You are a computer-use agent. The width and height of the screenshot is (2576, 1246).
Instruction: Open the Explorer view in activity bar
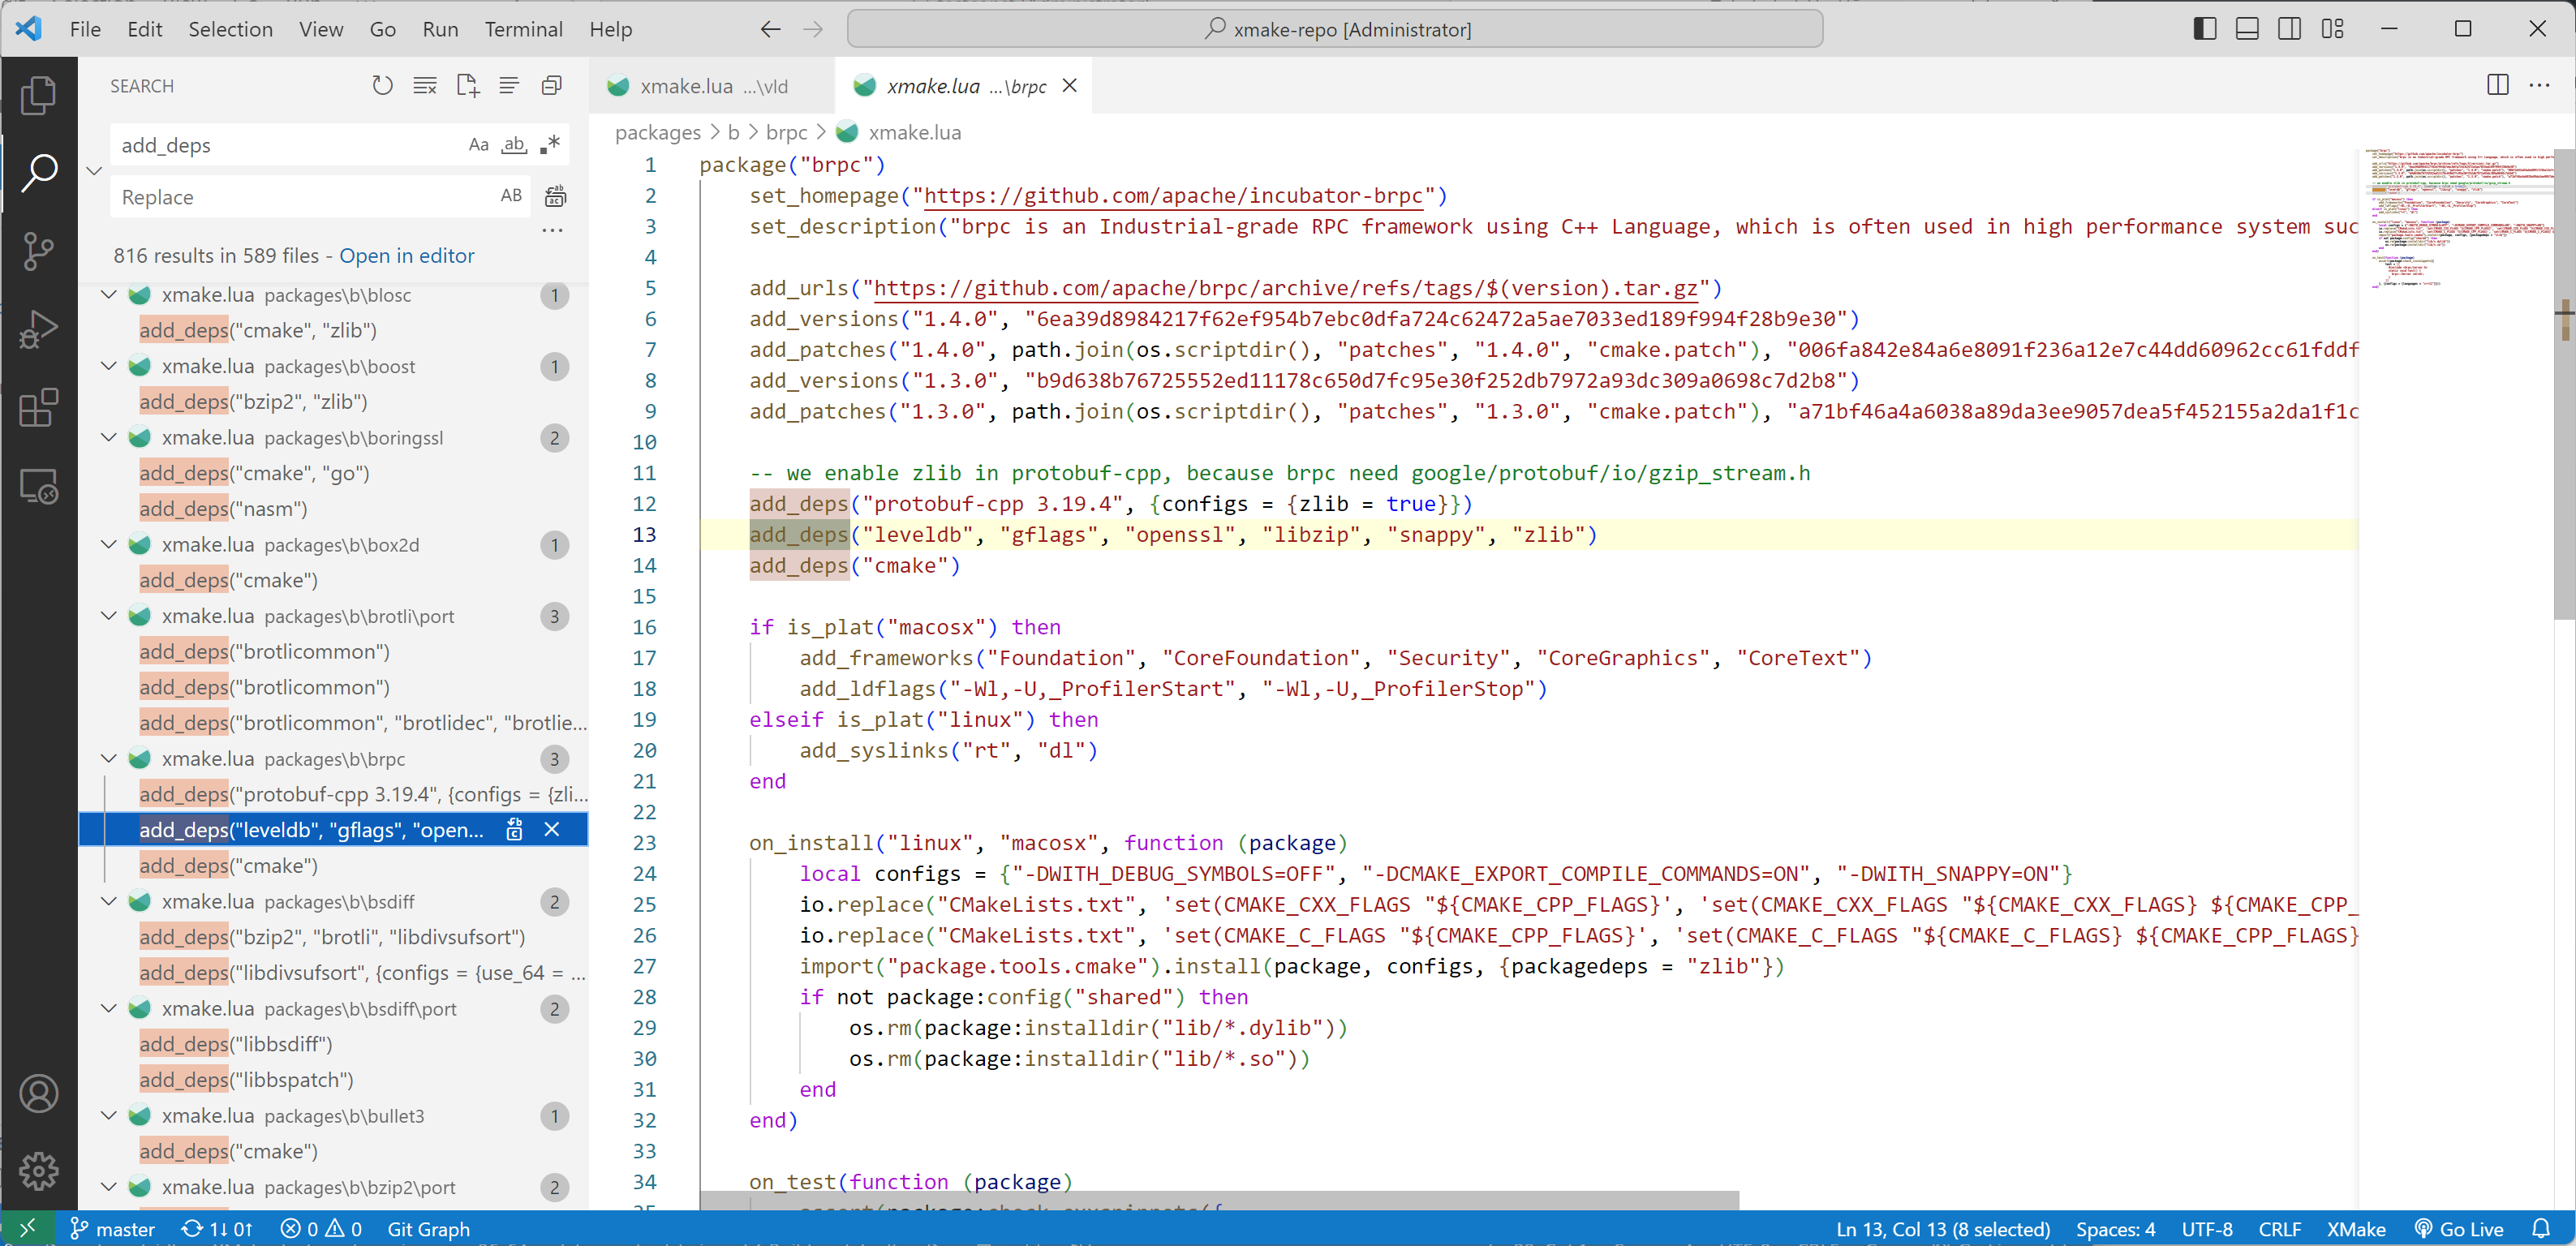(39, 95)
